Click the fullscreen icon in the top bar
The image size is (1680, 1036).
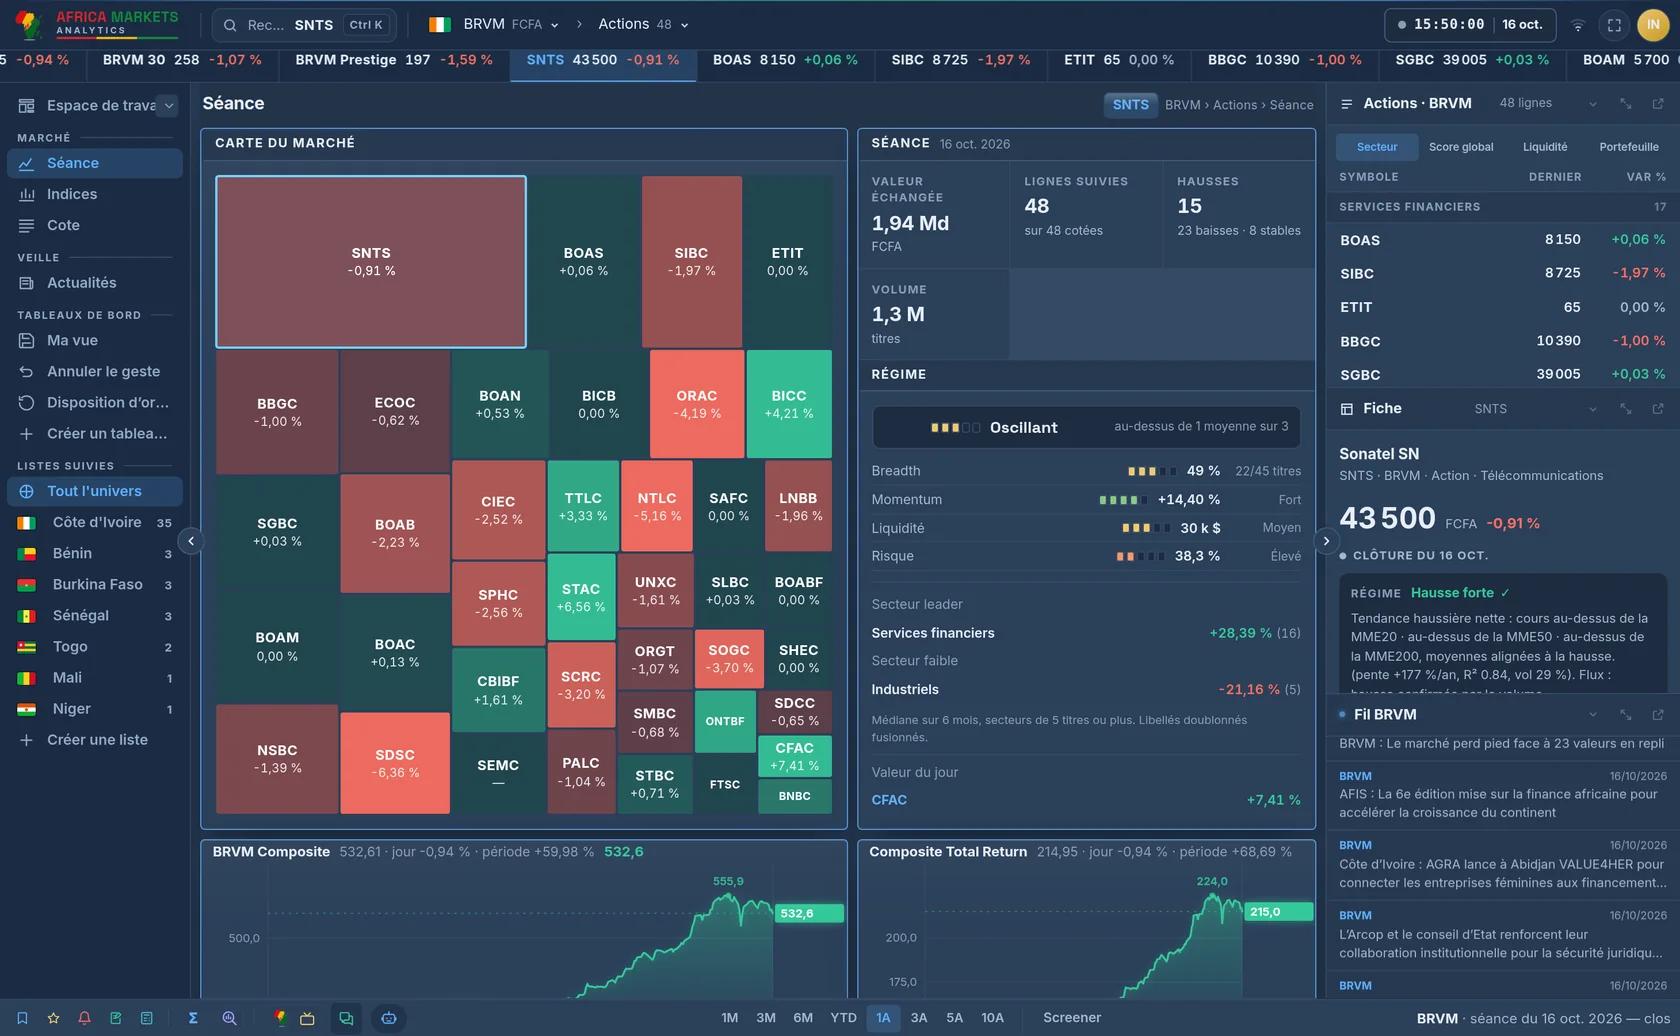[x=1614, y=25]
